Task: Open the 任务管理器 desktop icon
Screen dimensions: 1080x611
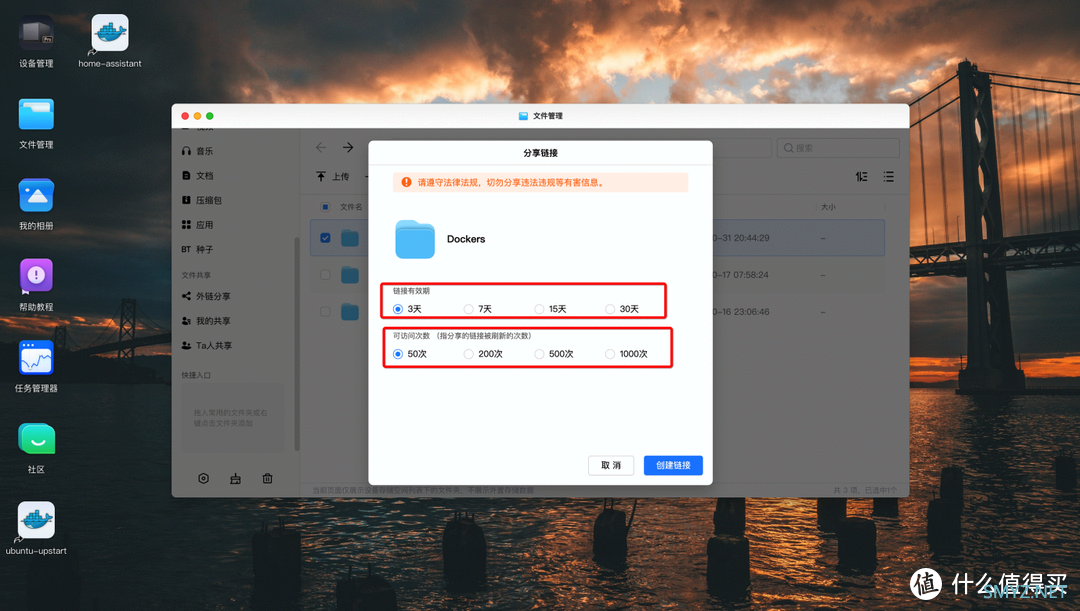Action: tap(36, 358)
